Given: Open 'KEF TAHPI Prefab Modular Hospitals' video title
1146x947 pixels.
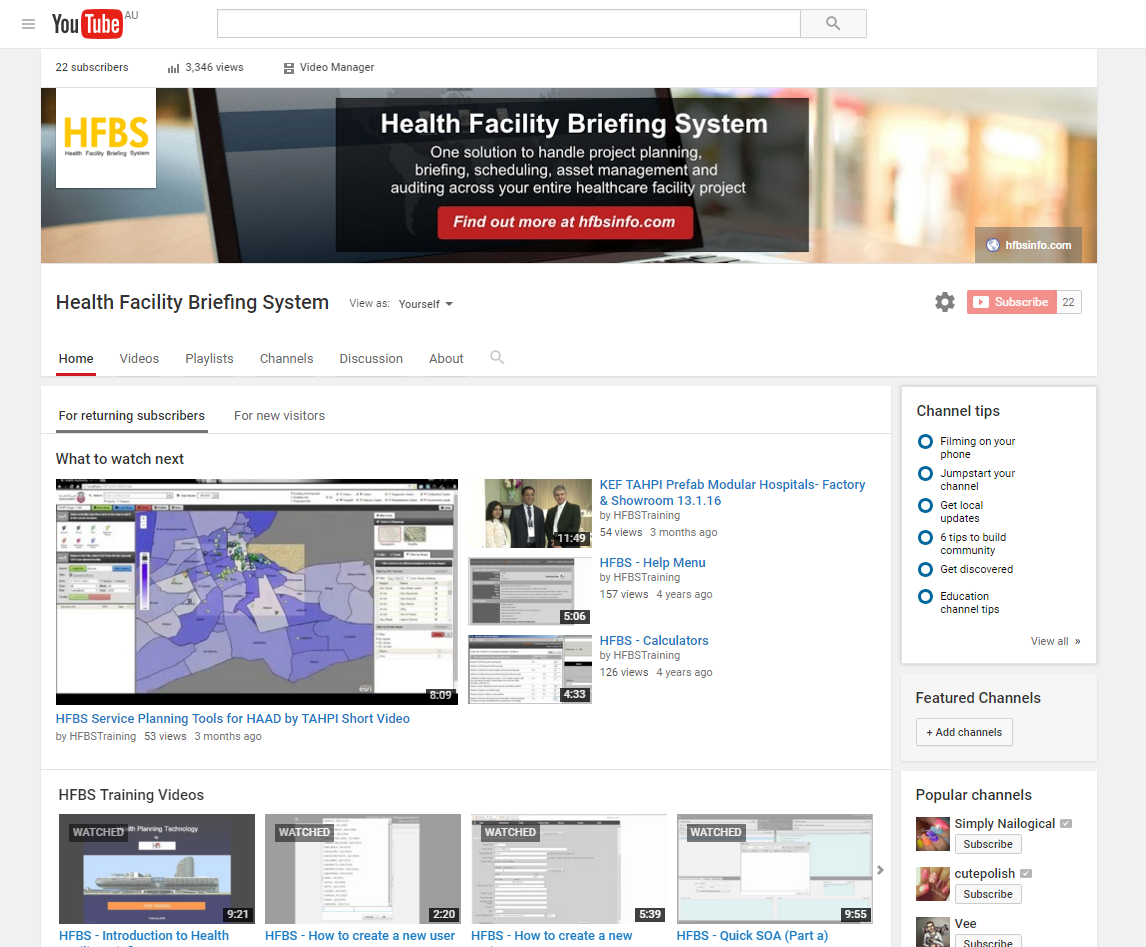Looking at the screenshot, I should coord(732,492).
